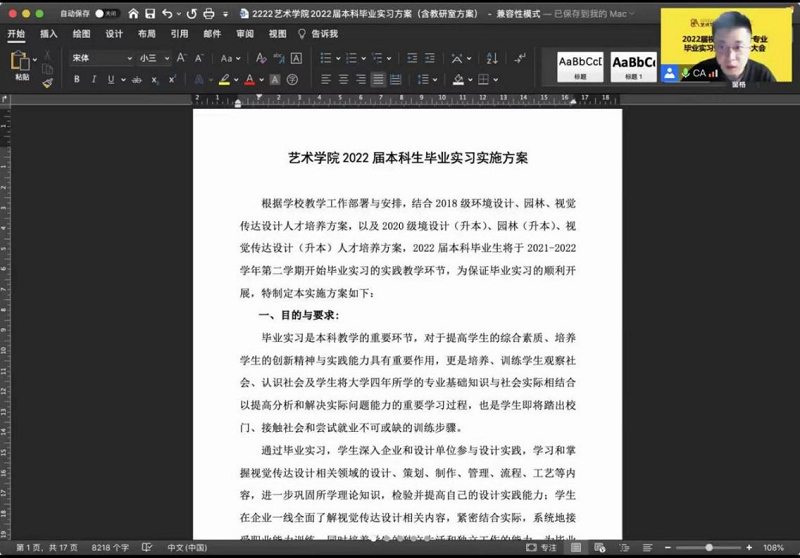
Task: Click the Save disk icon in title bar
Action: (x=149, y=14)
